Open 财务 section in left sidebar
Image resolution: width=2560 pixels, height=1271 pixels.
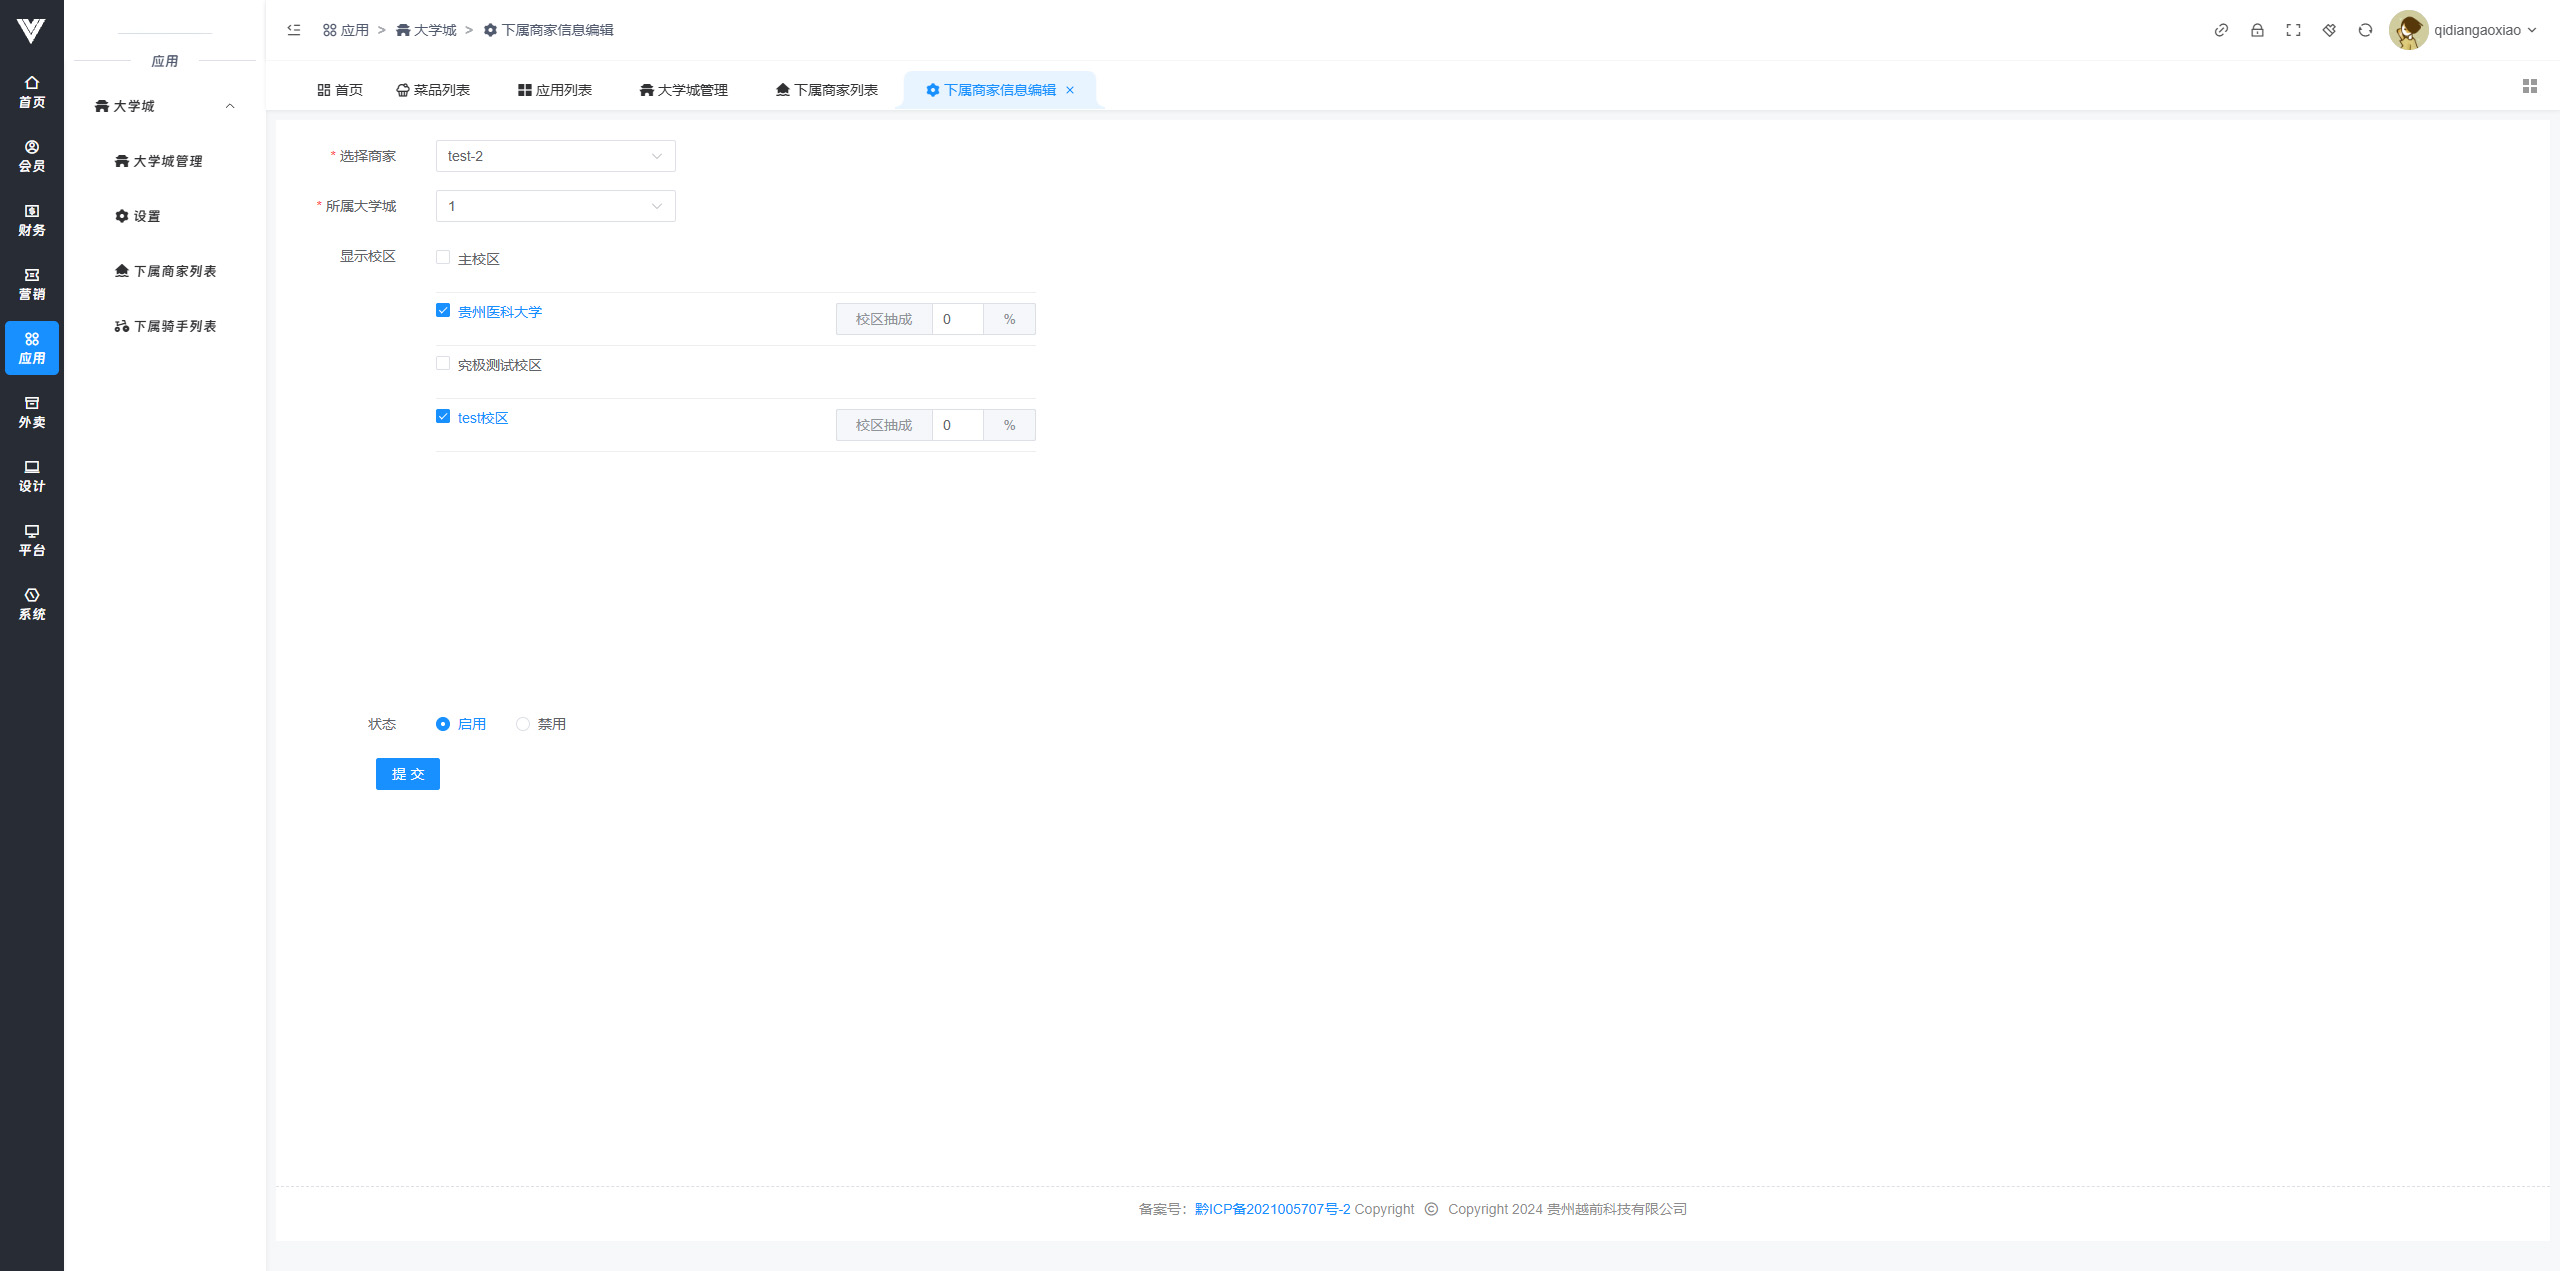coord(32,220)
